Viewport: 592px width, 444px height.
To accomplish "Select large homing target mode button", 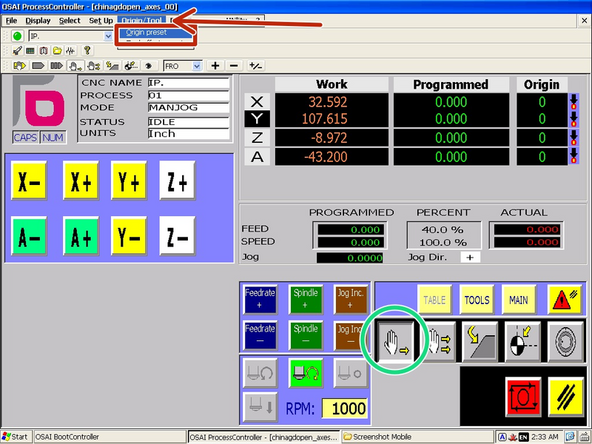I will [523, 342].
